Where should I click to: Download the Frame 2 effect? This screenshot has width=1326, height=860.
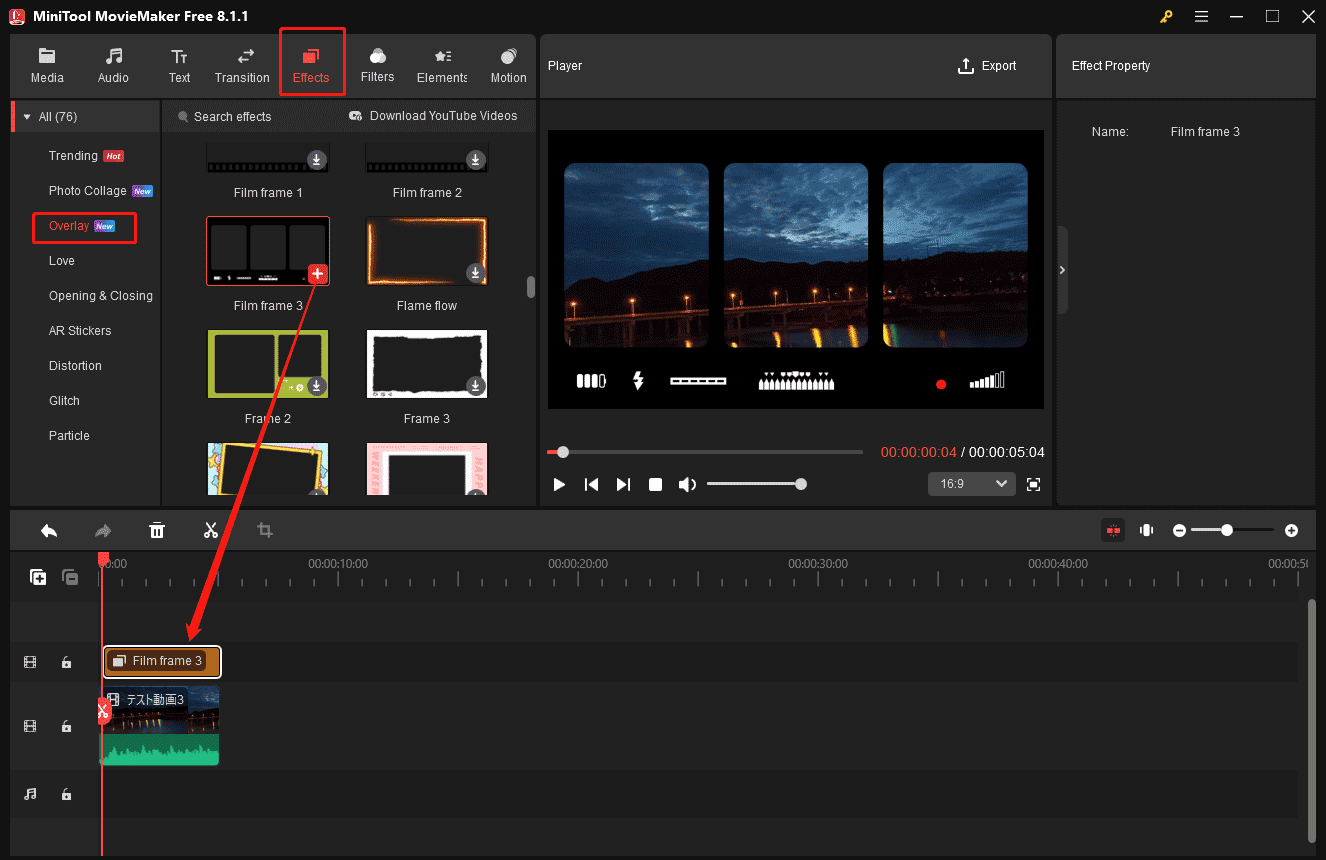(316, 386)
